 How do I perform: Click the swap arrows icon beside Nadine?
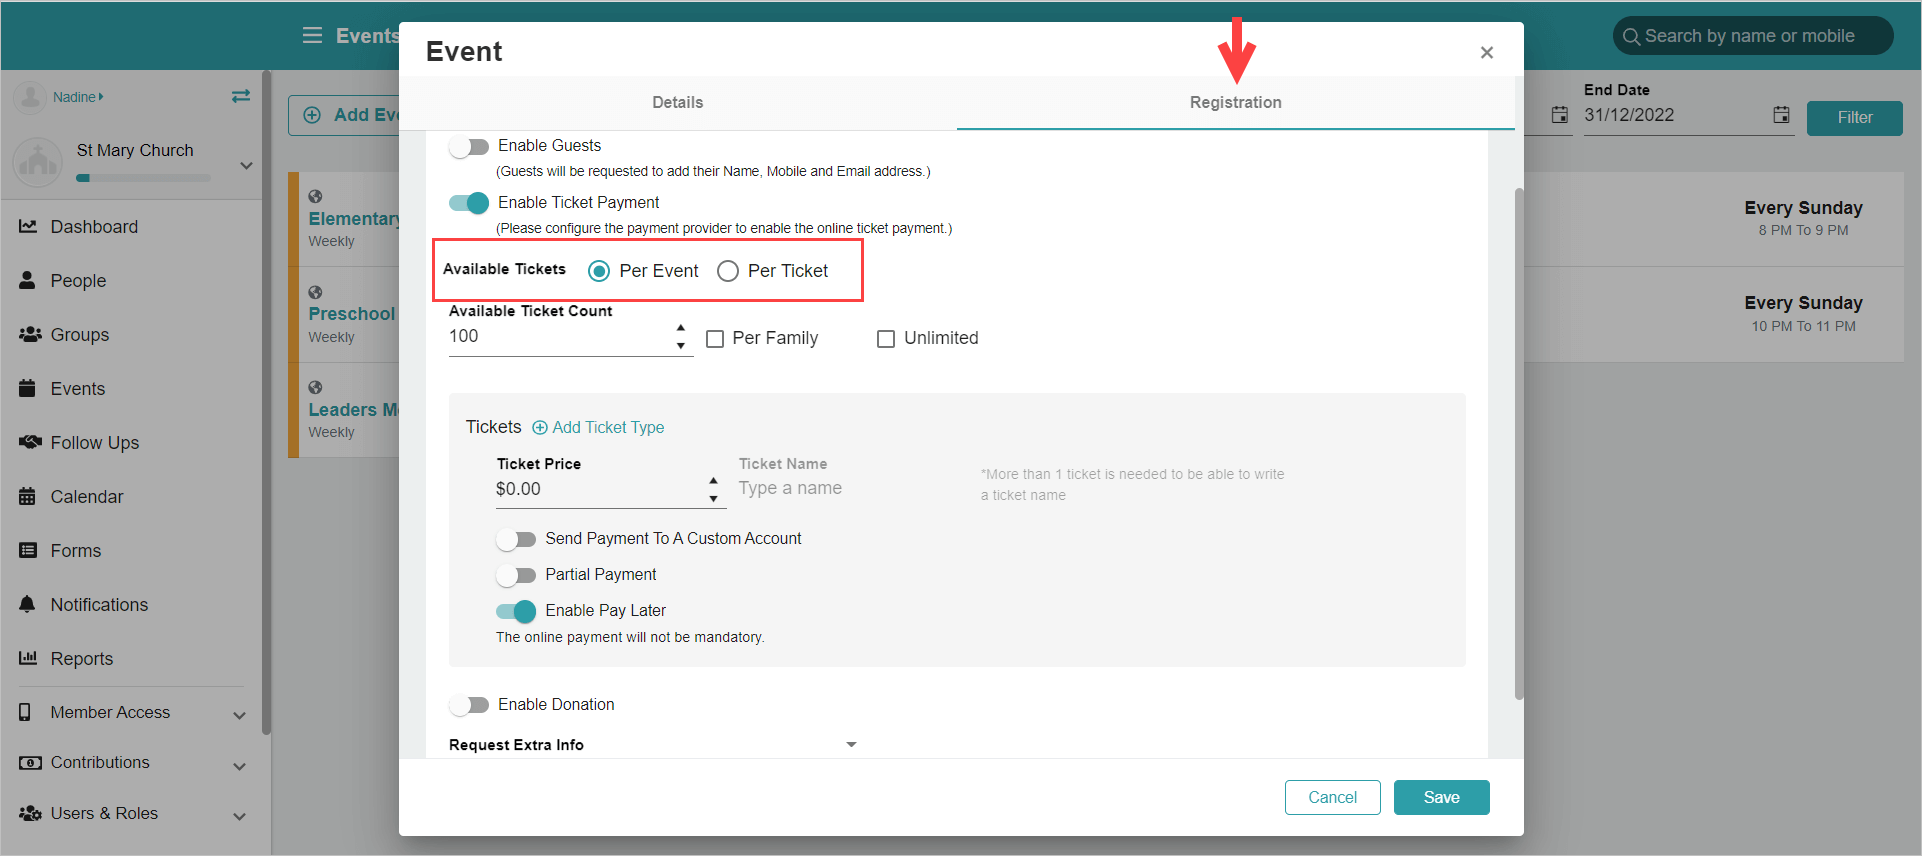(241, 96)
